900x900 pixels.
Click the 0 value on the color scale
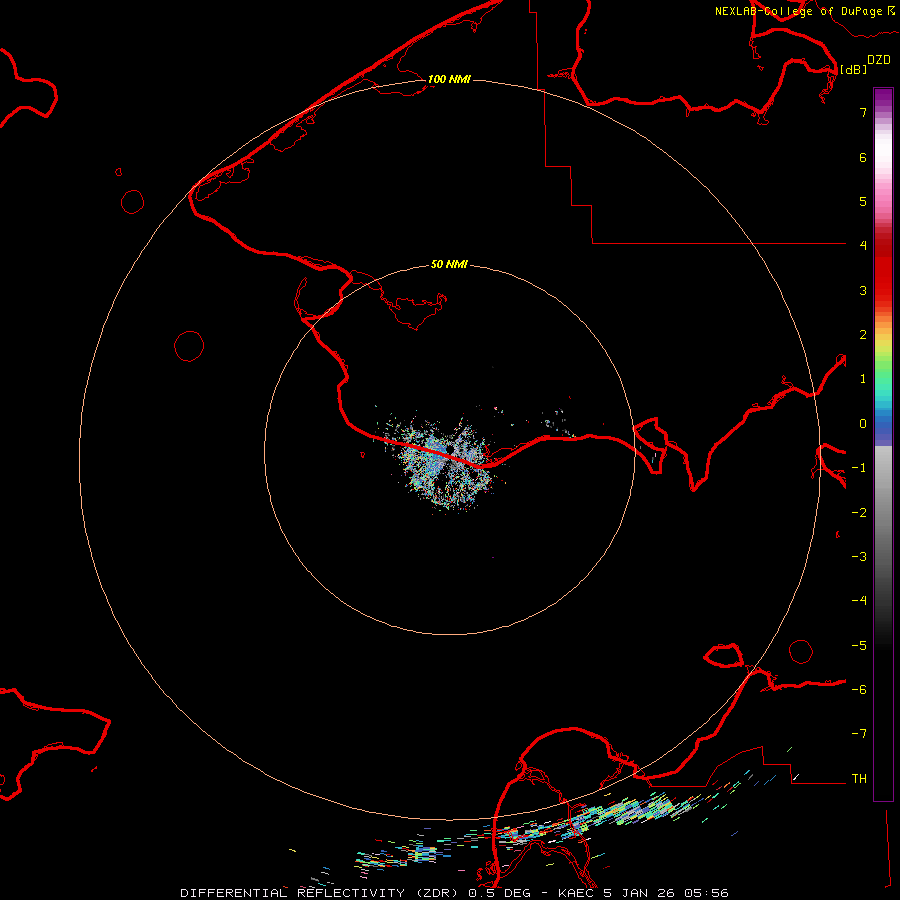click(x=863, y=424)
